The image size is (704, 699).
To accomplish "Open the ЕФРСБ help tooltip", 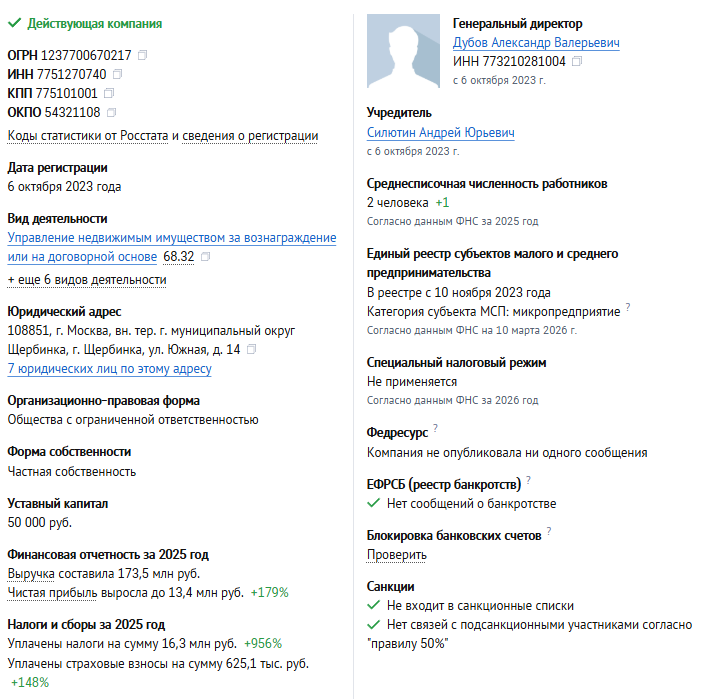I will 528,480.
